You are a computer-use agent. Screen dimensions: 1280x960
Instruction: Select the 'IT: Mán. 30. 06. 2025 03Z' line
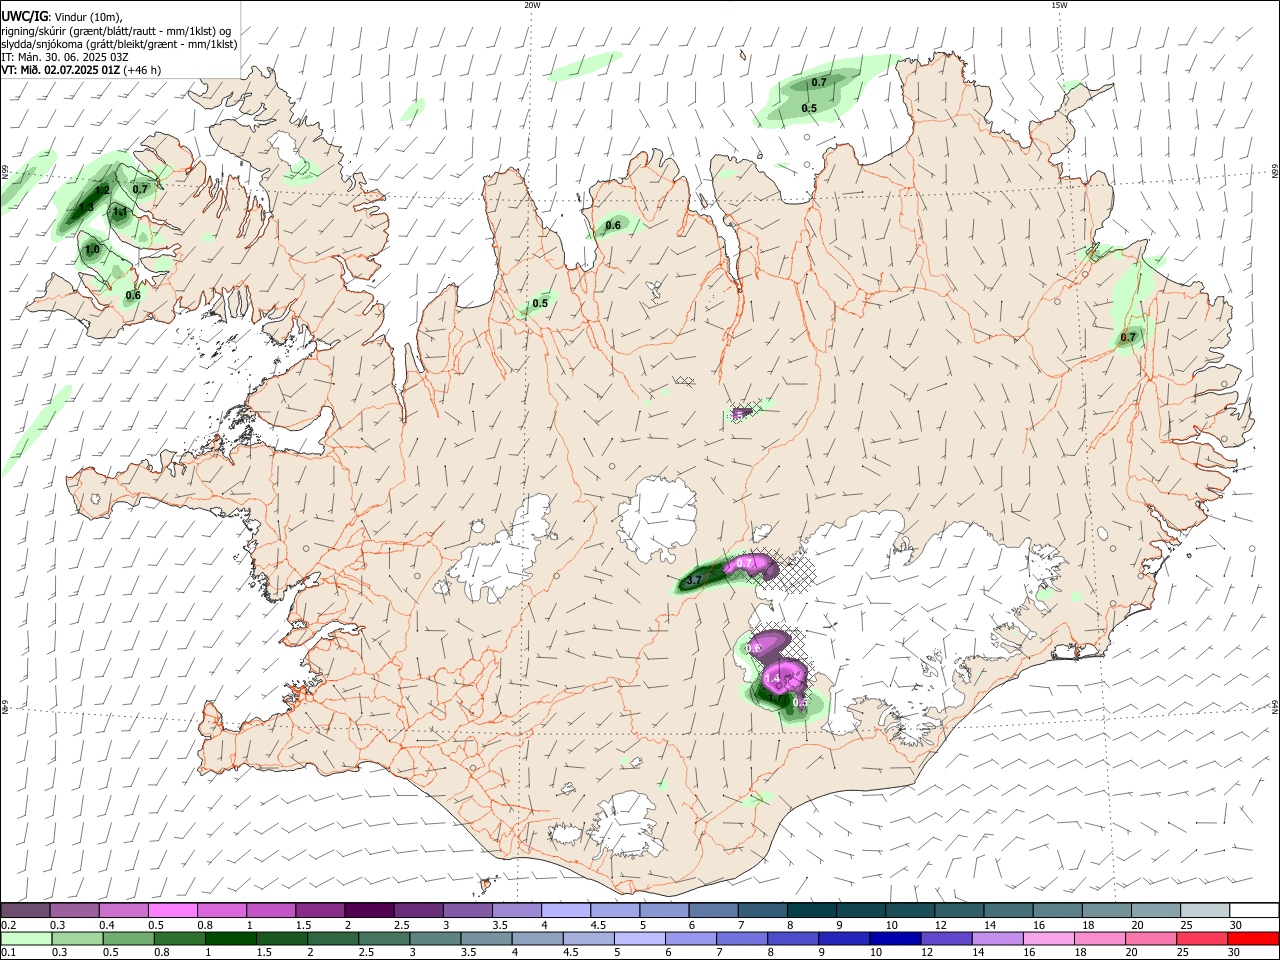point(65,57)
